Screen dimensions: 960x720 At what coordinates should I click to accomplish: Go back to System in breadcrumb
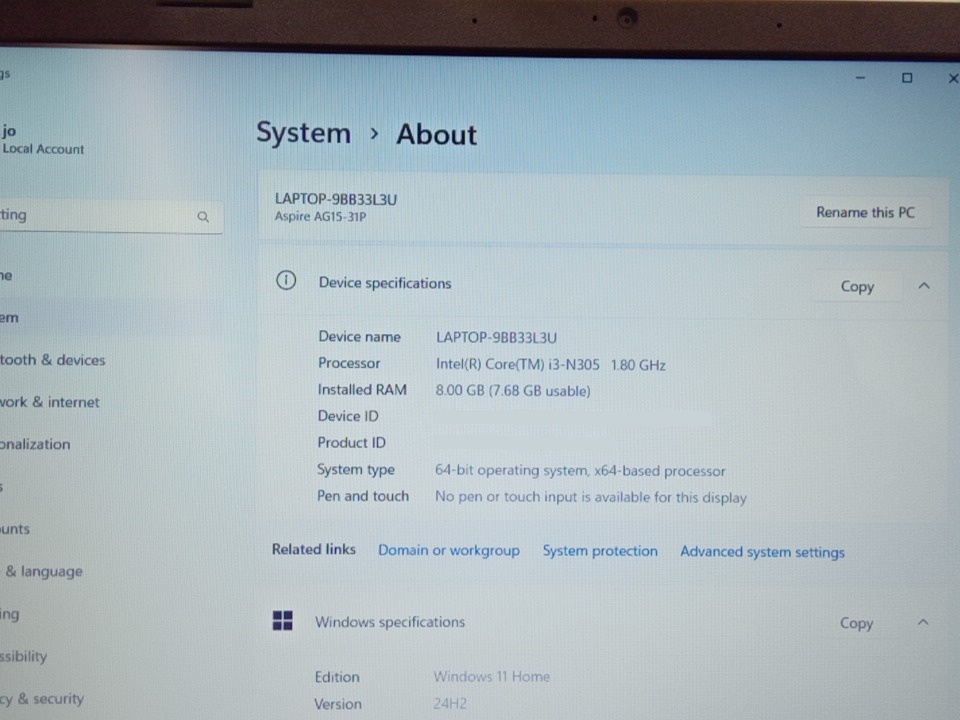304,133
